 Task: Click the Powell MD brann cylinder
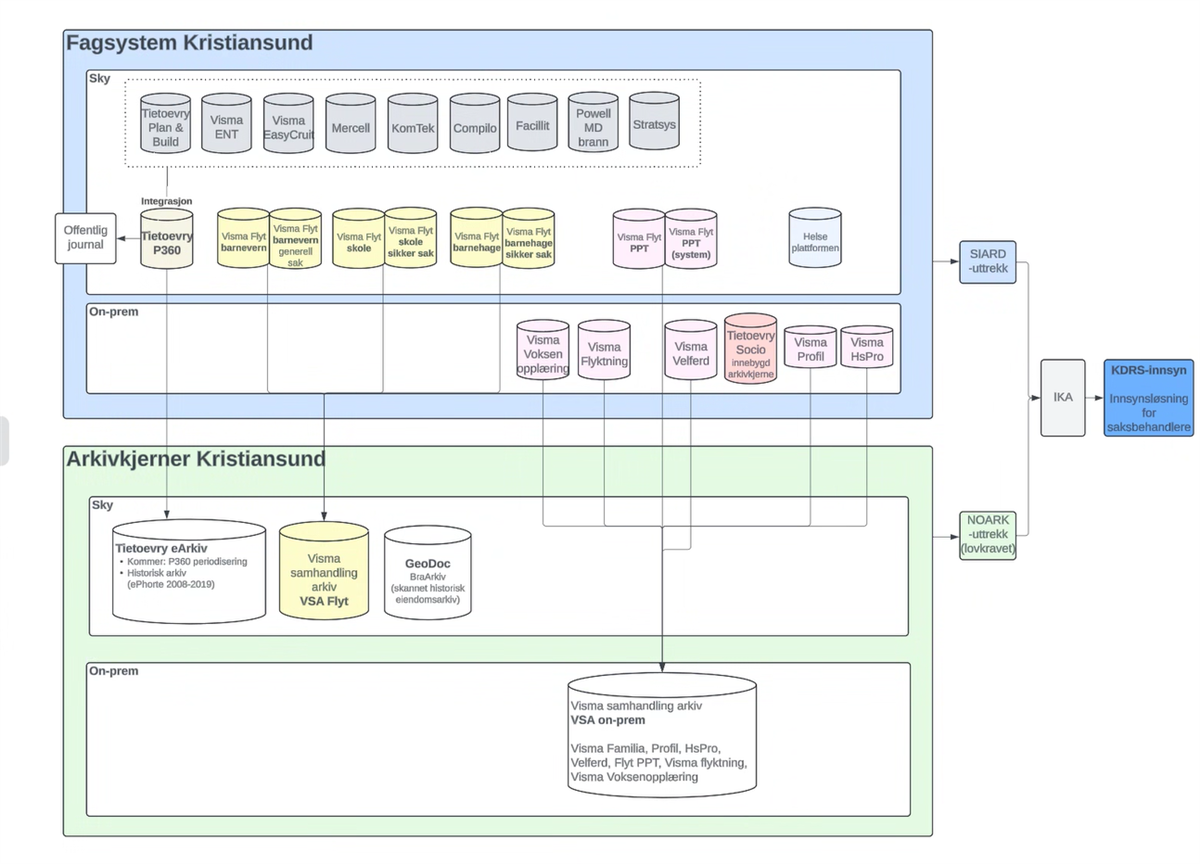point(594,124)
